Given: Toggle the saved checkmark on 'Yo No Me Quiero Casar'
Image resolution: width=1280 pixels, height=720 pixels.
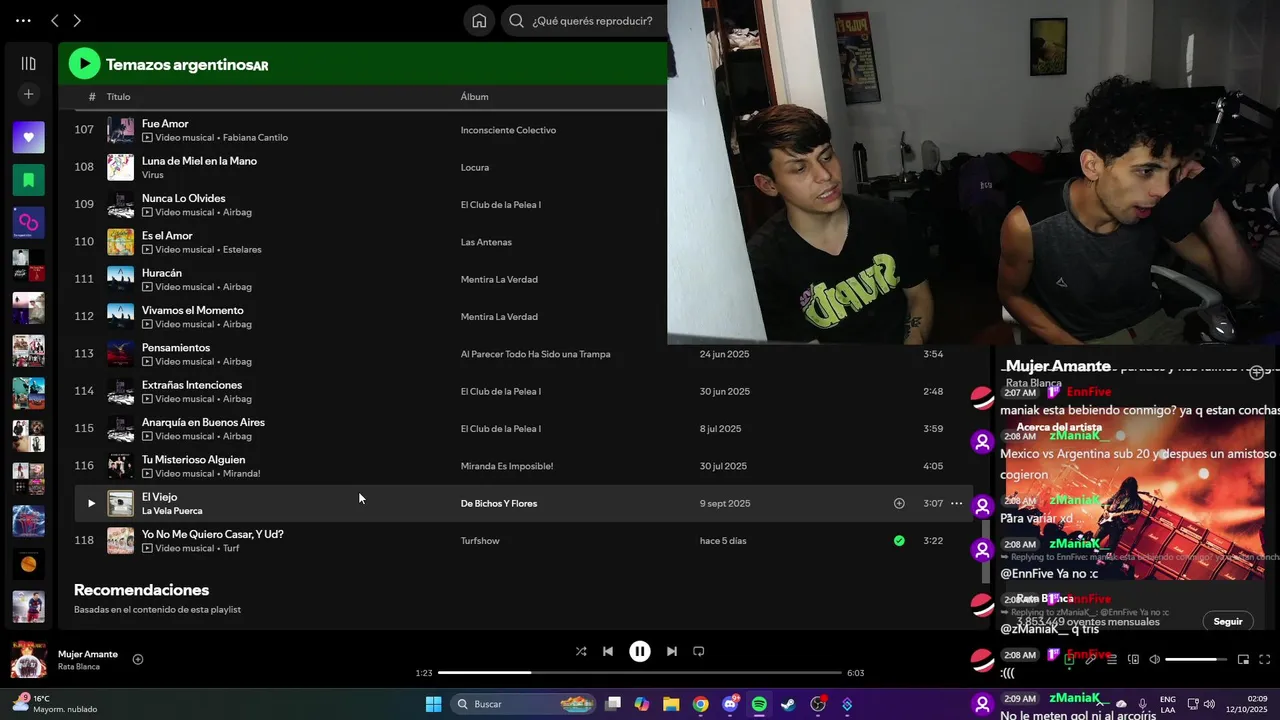Looking at the screenshot, I should [899, 541].
